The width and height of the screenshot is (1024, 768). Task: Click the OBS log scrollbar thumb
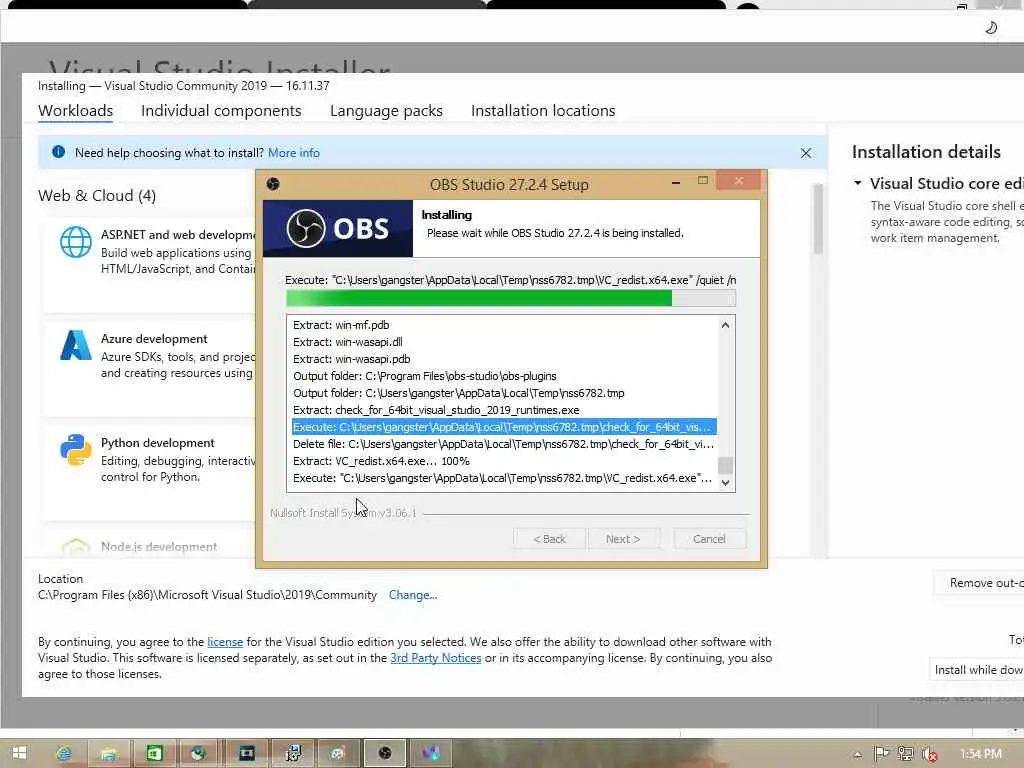tap(725, 465)
